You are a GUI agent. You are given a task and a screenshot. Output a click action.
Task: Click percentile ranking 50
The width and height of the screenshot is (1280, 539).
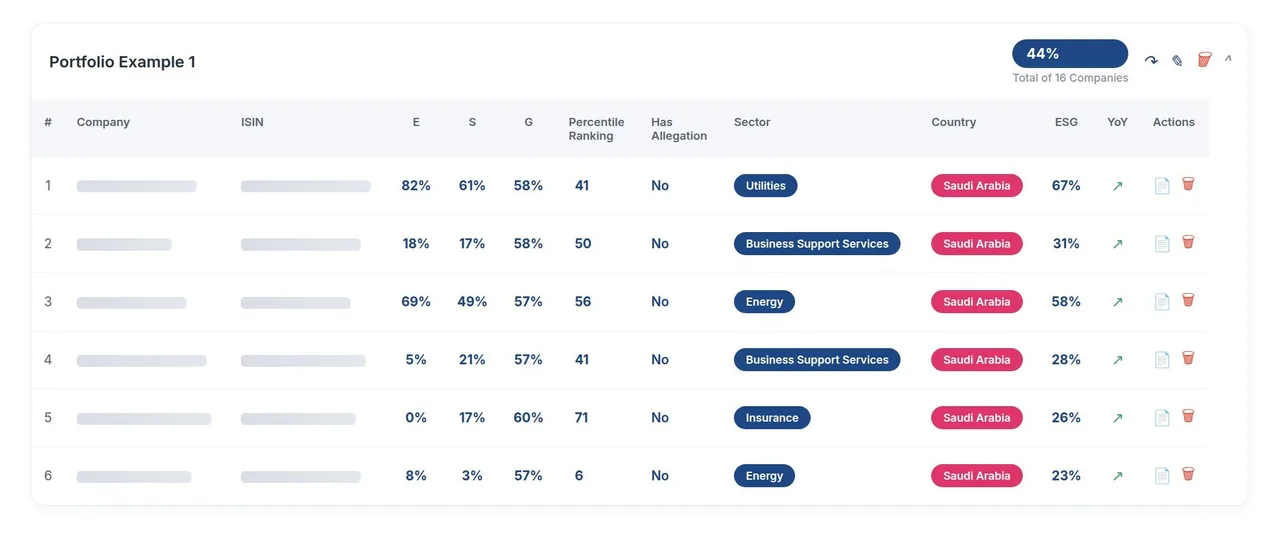583,243
